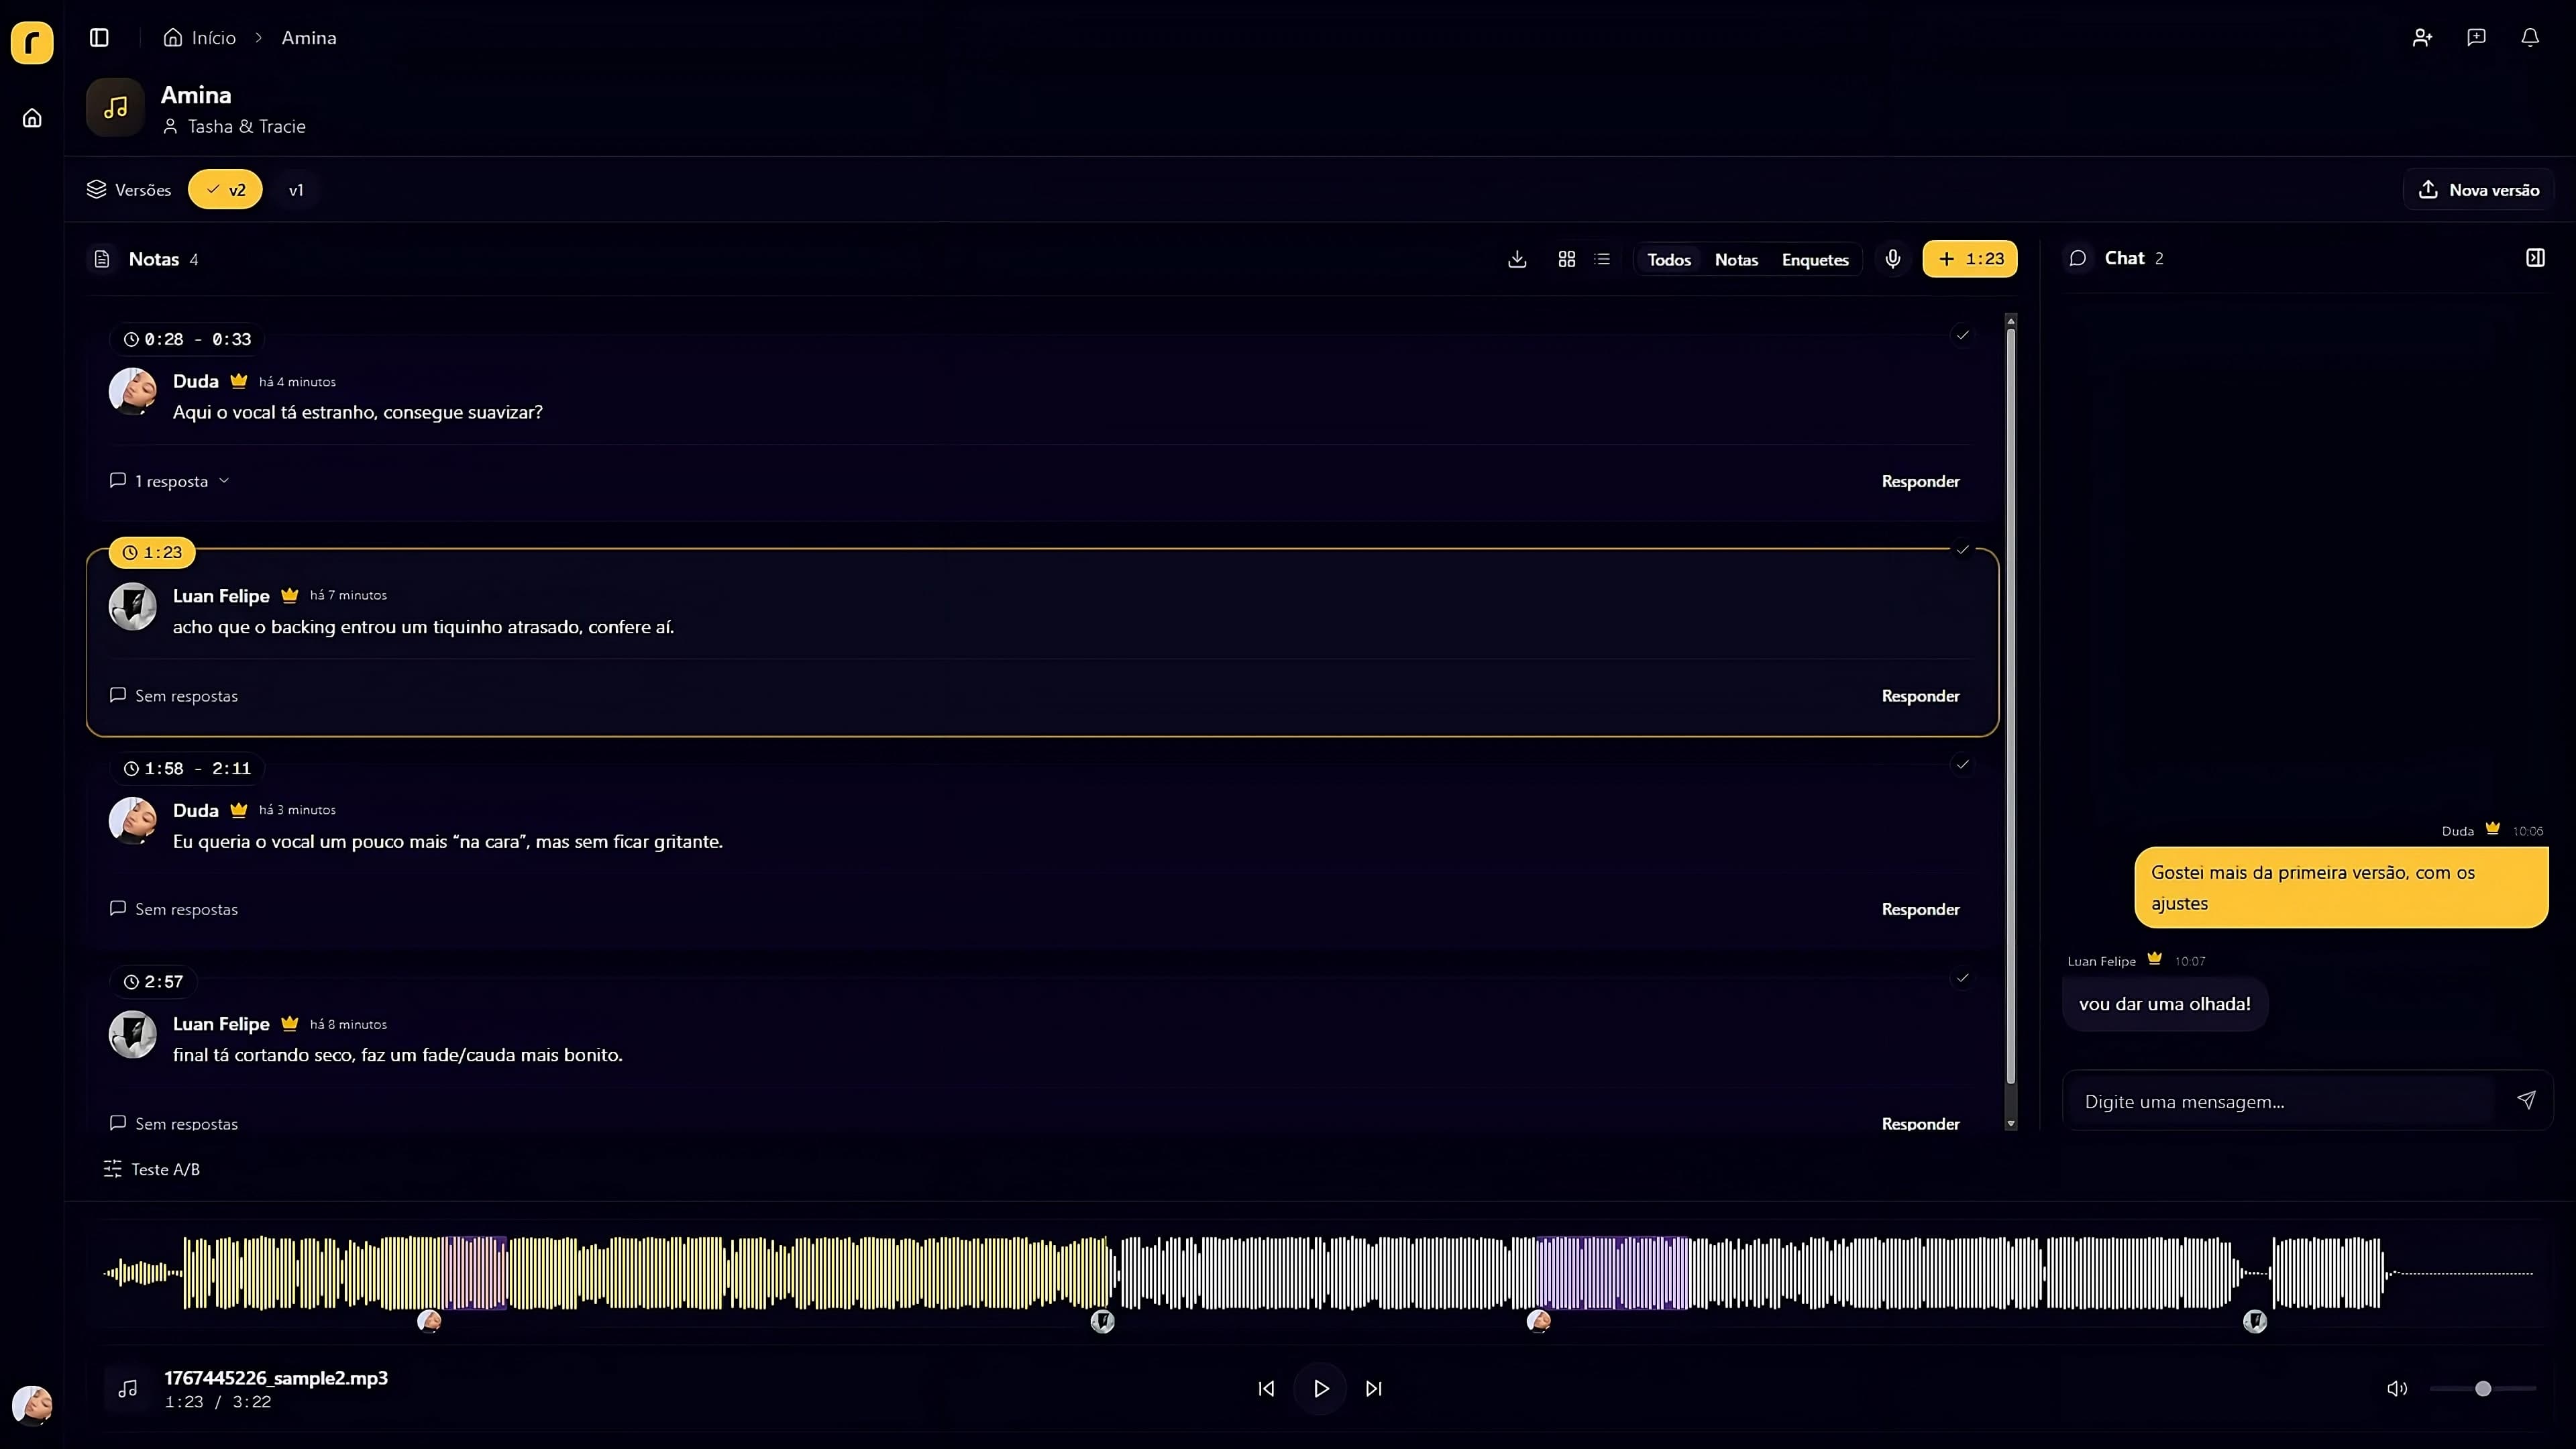
Task: Upload a Nova versão
Action: [2478, 189]
